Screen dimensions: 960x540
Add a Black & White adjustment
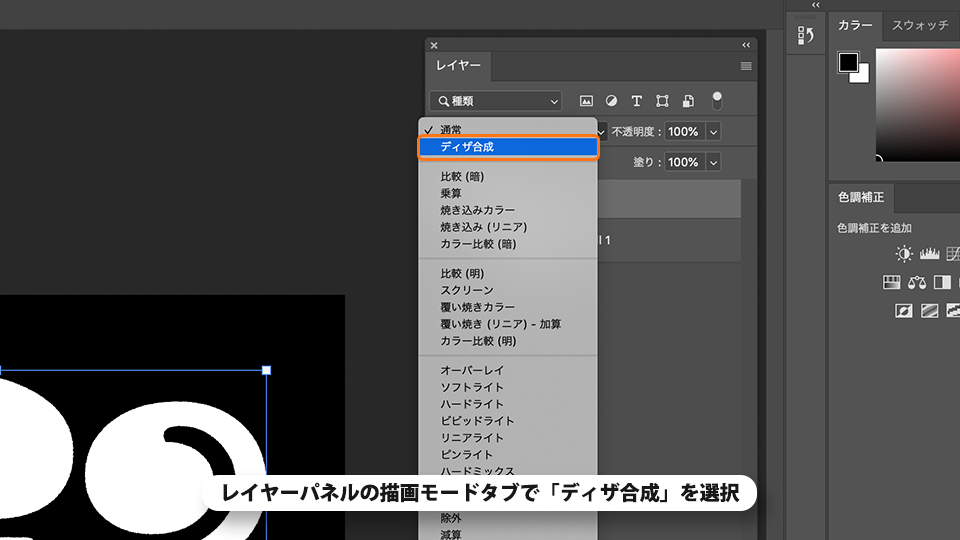point(942,282)
